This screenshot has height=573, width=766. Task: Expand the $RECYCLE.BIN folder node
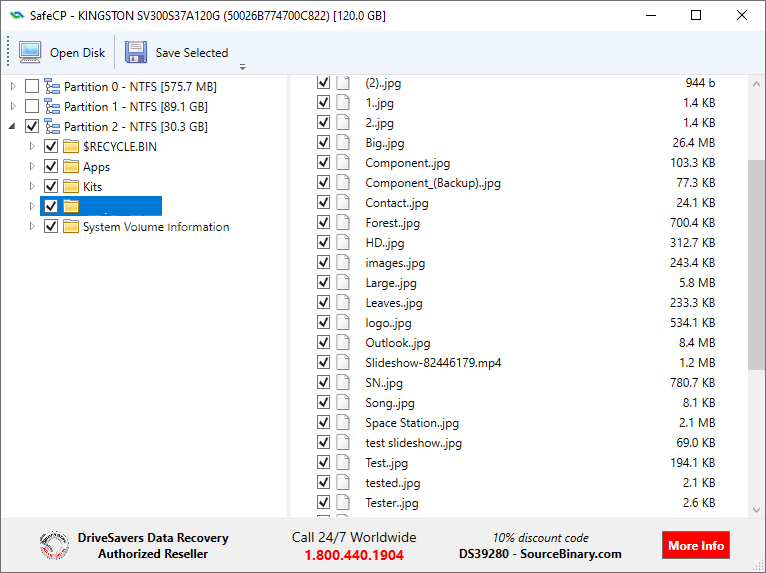pyautogui.click(x=32, y=147)
